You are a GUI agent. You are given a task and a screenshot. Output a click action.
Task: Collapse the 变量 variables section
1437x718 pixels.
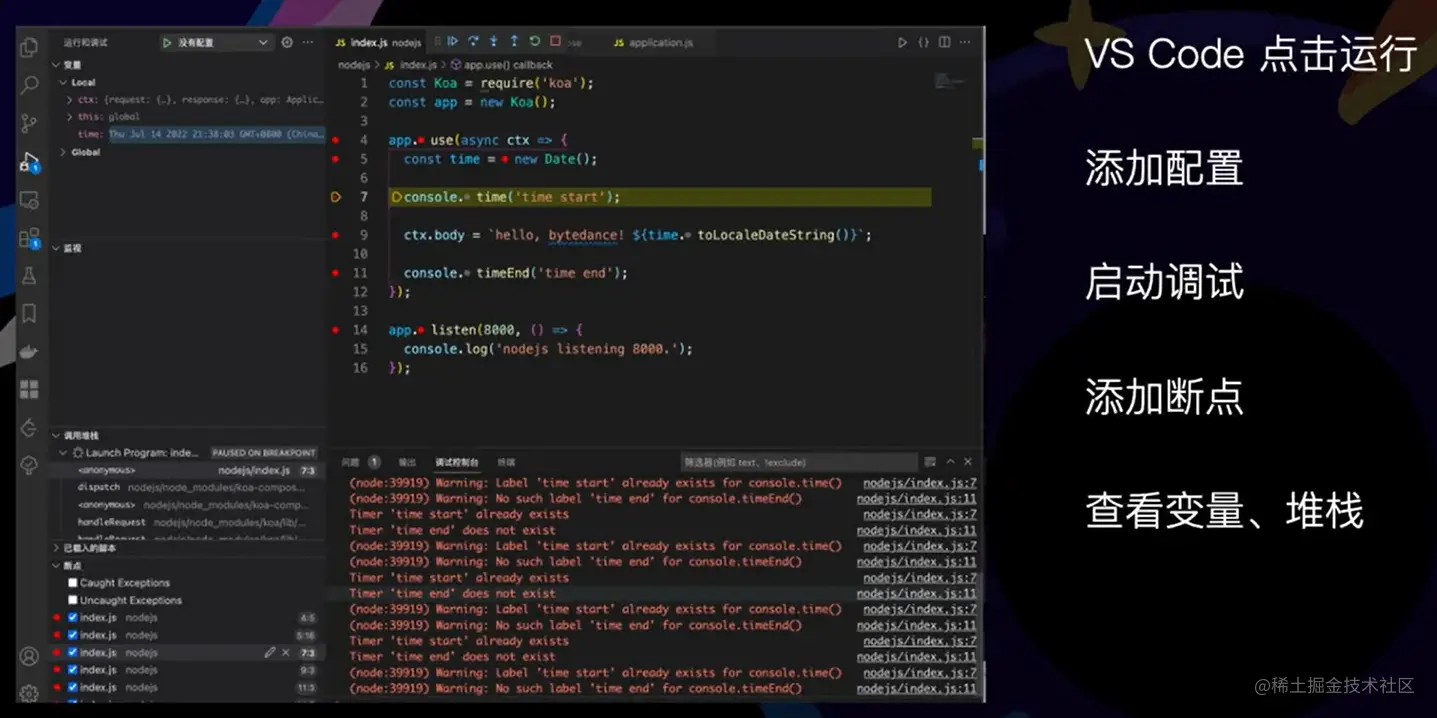[56, 65]
